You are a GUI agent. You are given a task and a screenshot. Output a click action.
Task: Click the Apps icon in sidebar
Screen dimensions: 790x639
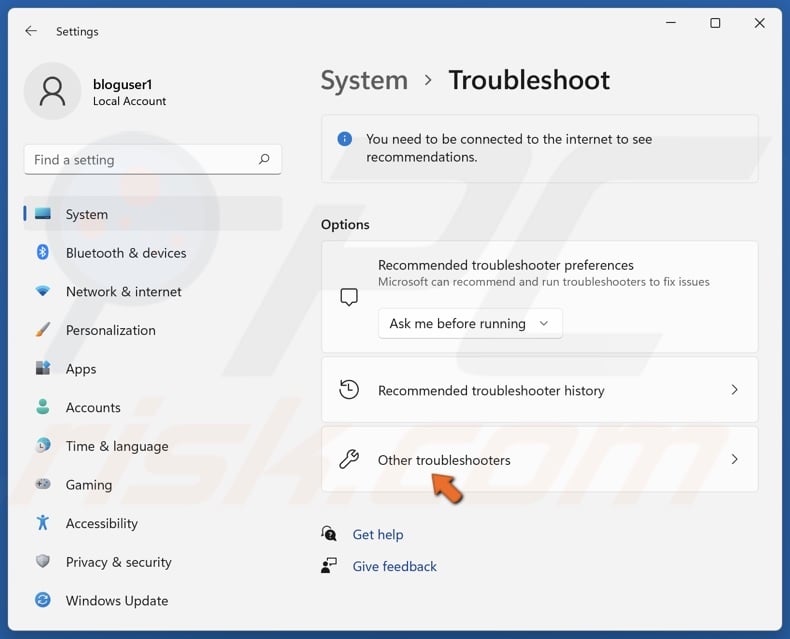[43, 368]
